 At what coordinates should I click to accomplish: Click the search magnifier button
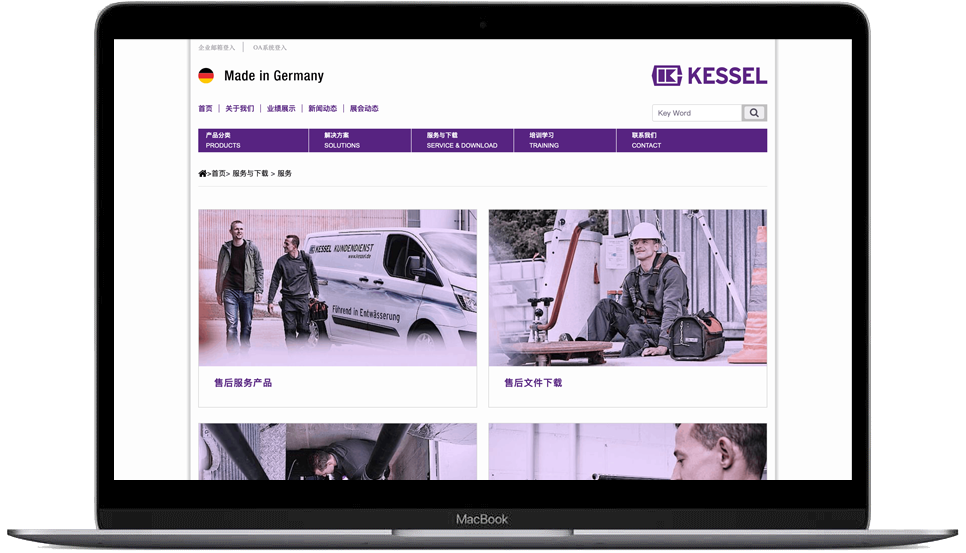click(x=754, y=113)
